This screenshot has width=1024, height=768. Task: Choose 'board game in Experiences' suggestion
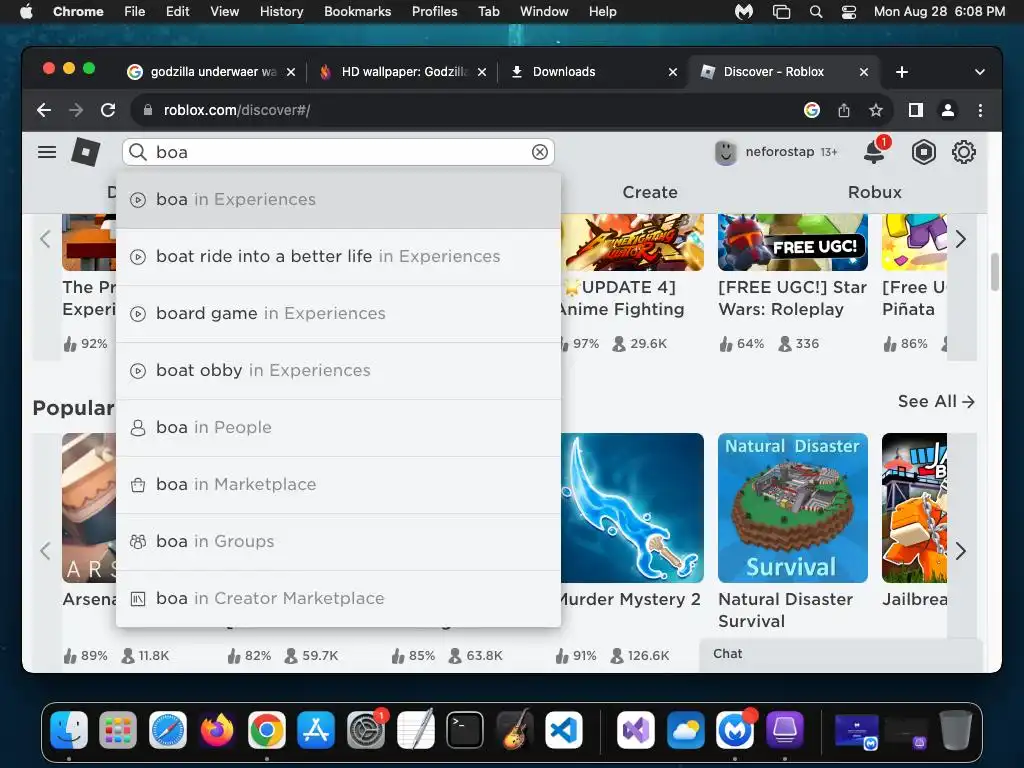338,313
